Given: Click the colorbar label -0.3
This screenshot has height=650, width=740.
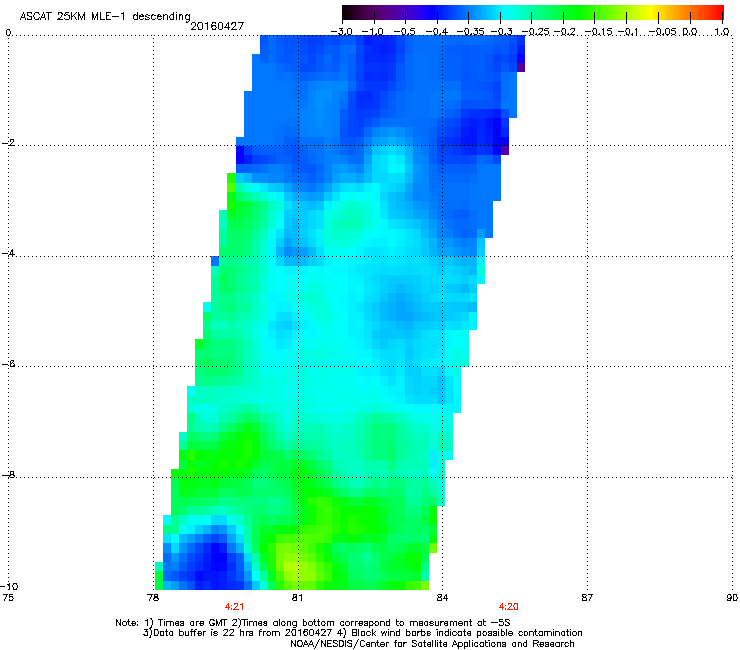Looking at the screenshot, I should [x=501, y=32].
